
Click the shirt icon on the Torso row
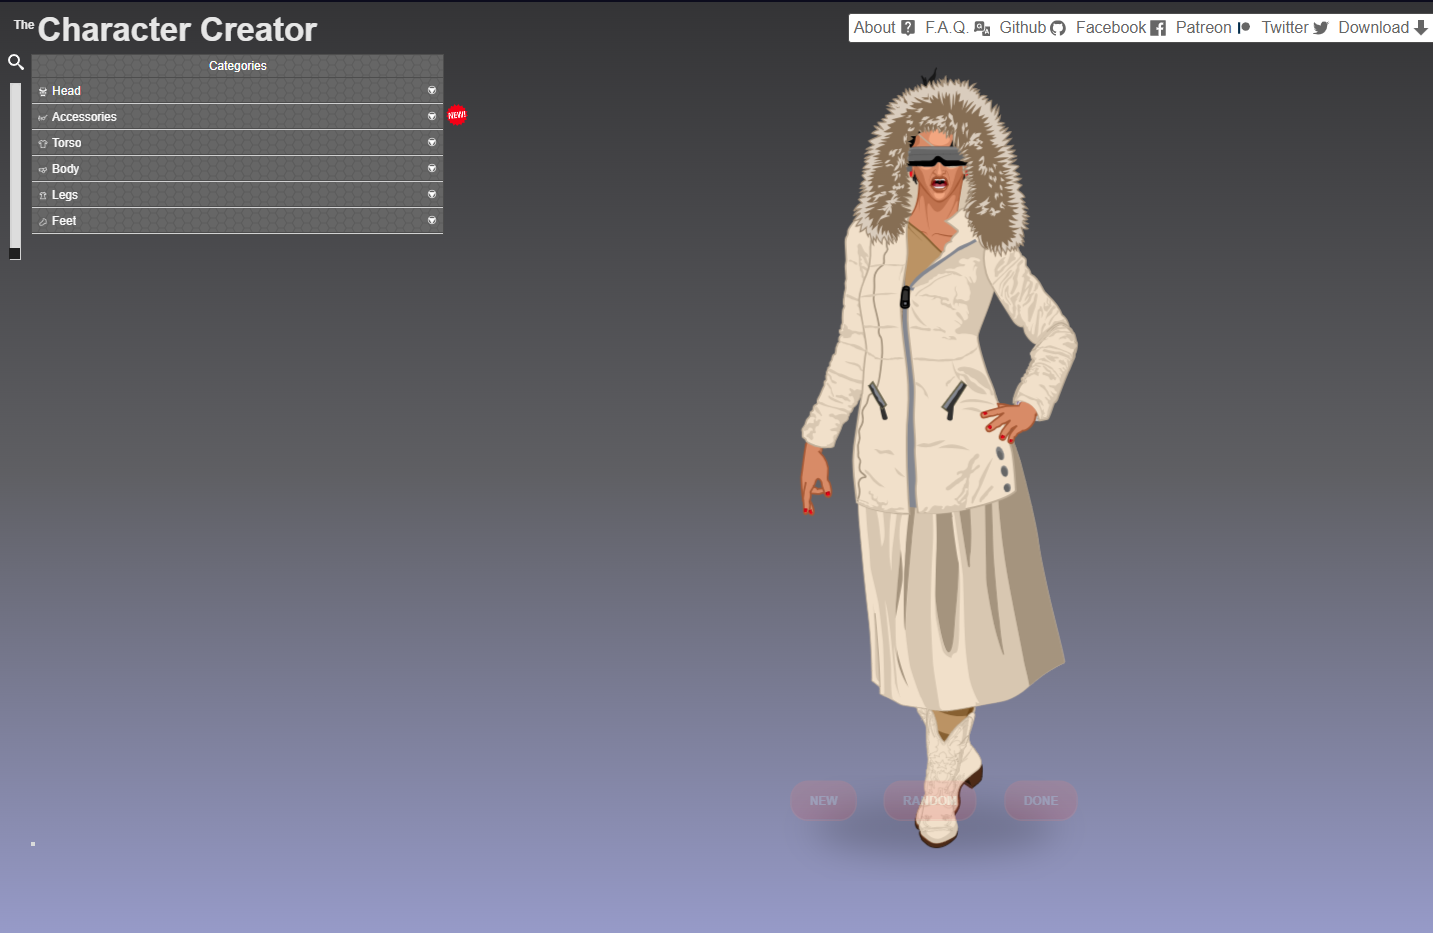(42, 142)
